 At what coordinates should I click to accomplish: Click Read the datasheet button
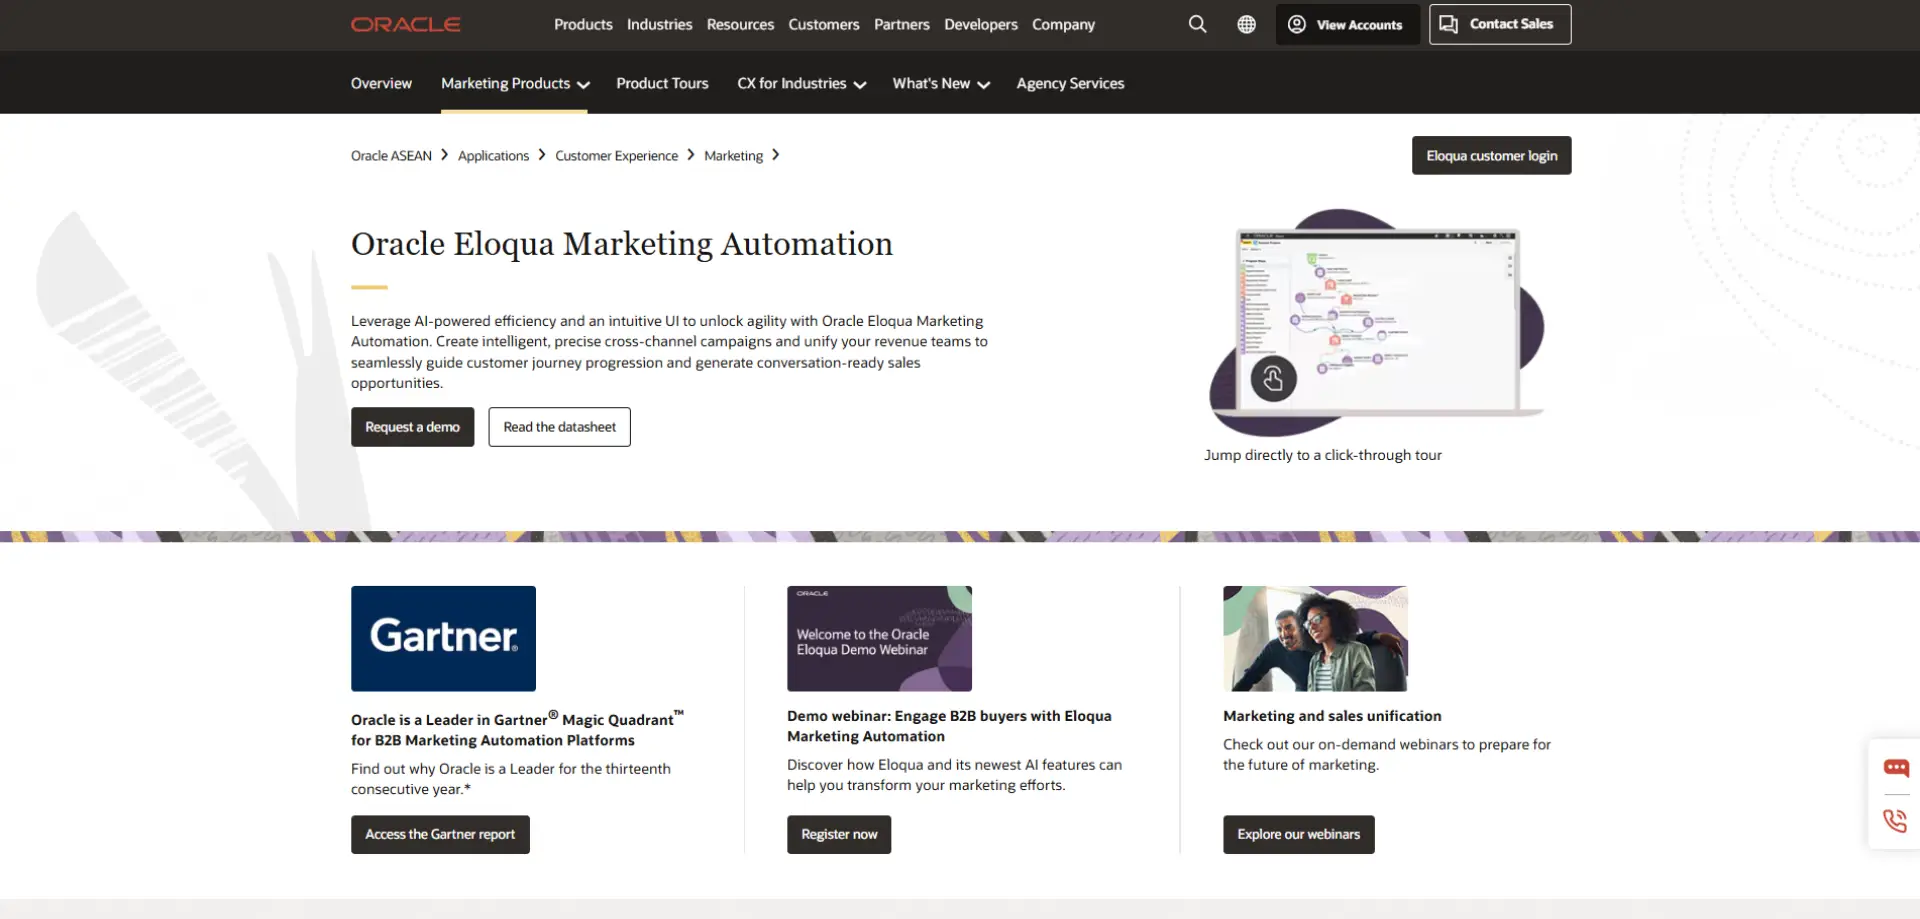[559, 427]
